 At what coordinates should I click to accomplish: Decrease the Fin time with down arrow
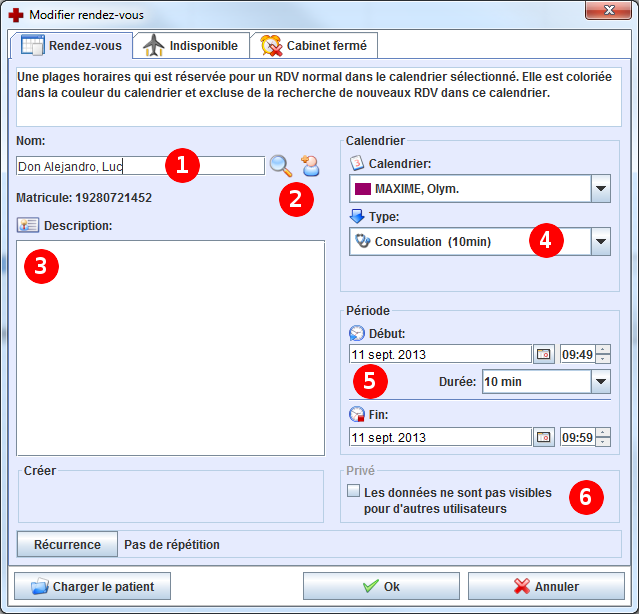pyautogui.click(x=602, y=442)
